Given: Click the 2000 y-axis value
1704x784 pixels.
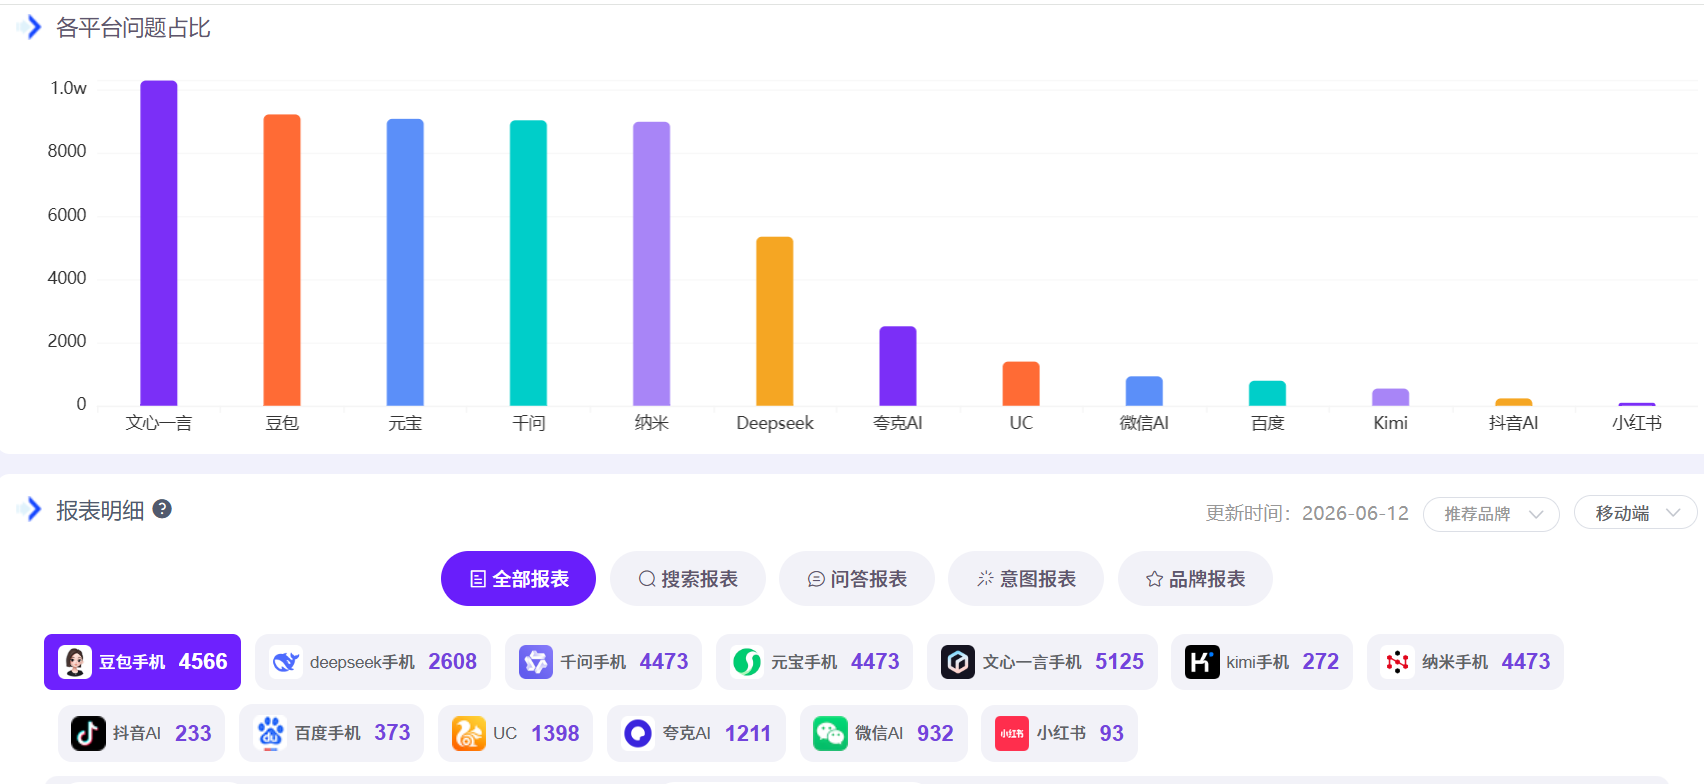Looking at the screenshot, I should pos(67,341).
